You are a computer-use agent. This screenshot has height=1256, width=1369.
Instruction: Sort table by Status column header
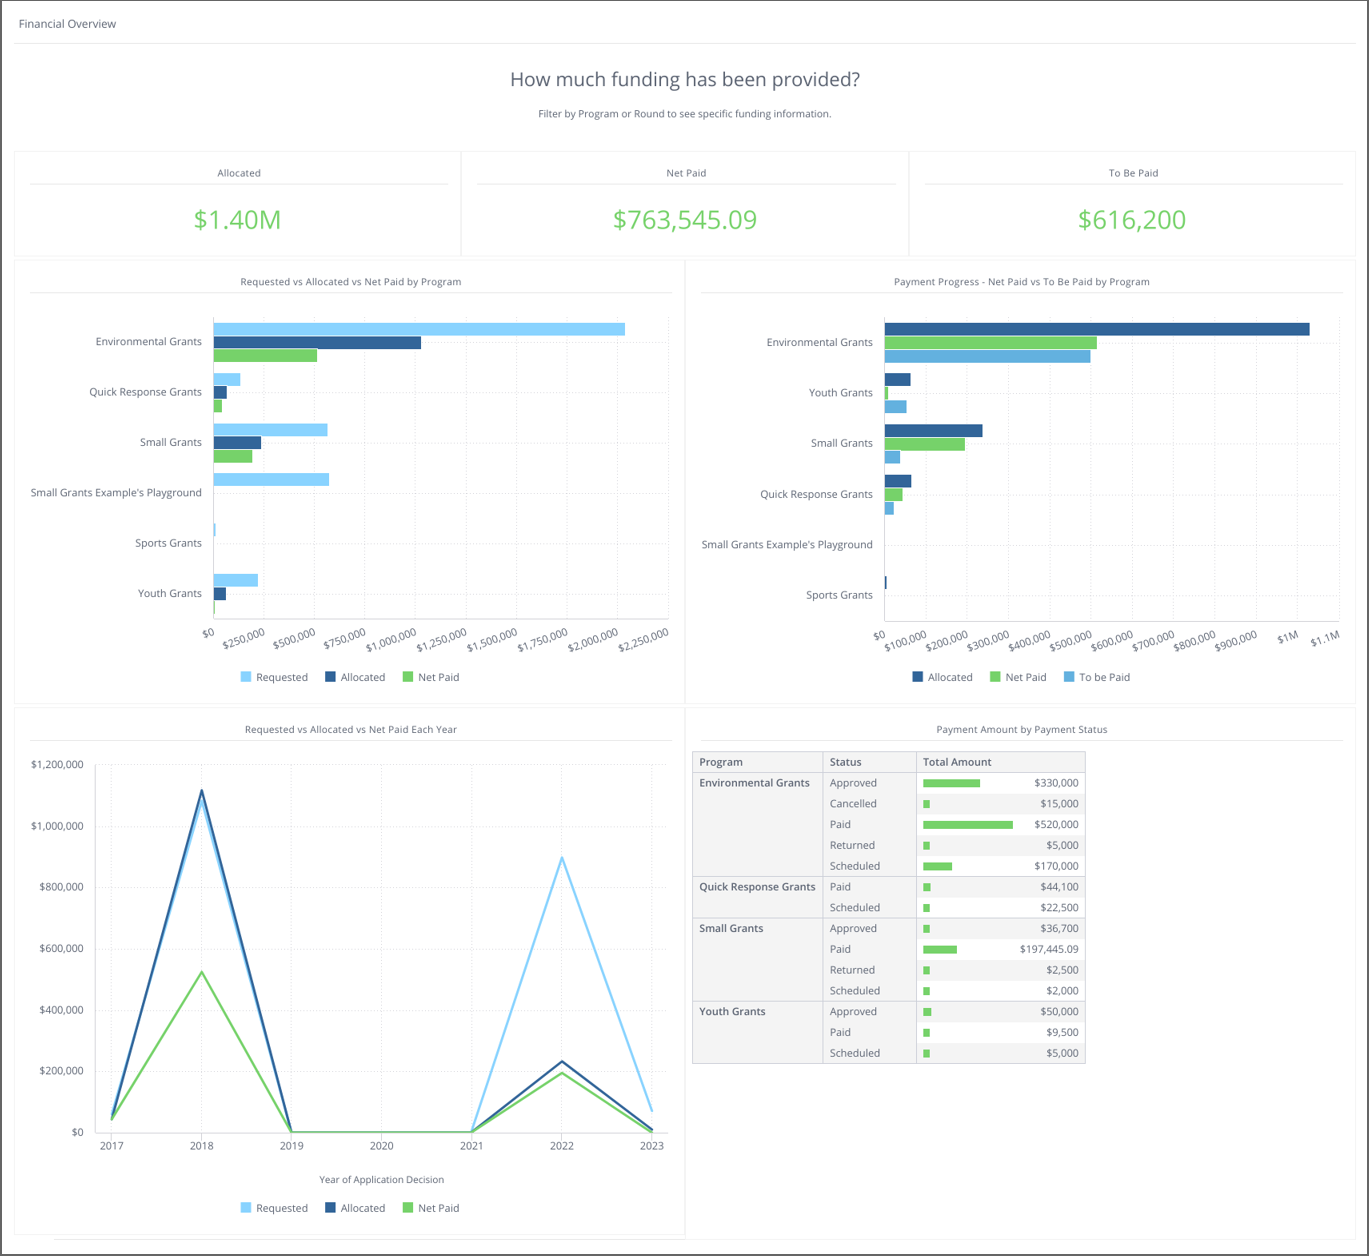[x=845, y=762]
